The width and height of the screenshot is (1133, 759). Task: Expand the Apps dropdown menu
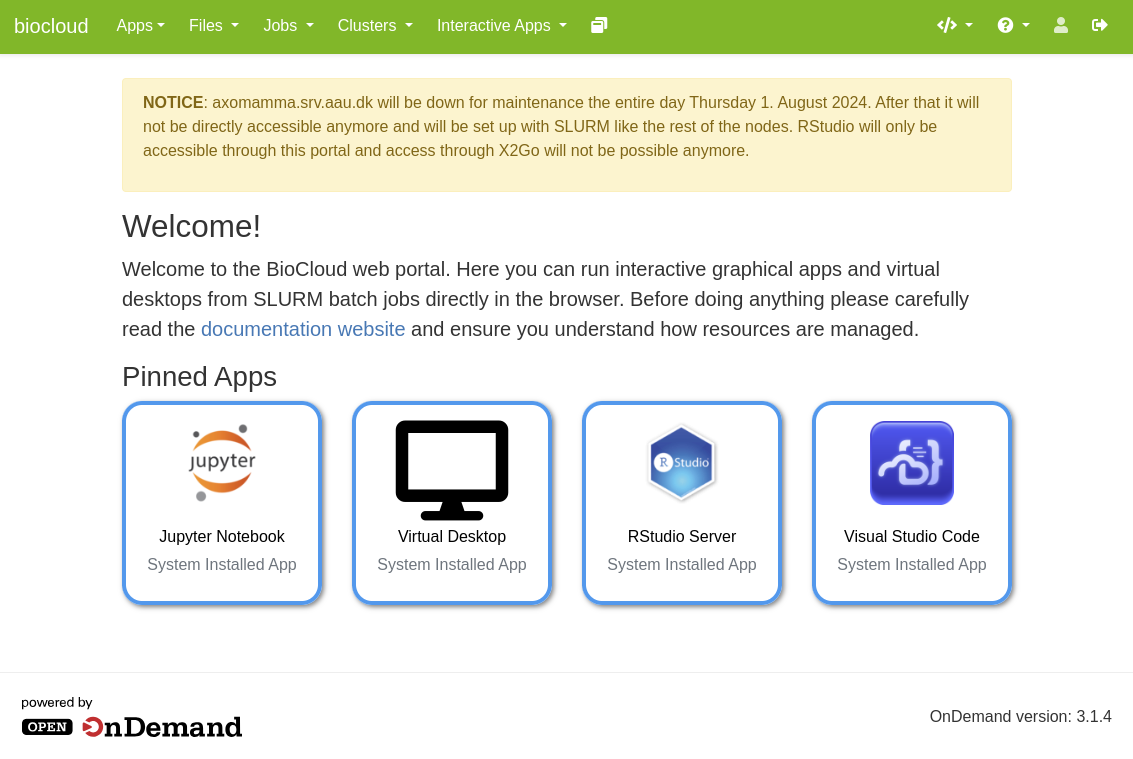pyautogui.click(x=140, y=25)
